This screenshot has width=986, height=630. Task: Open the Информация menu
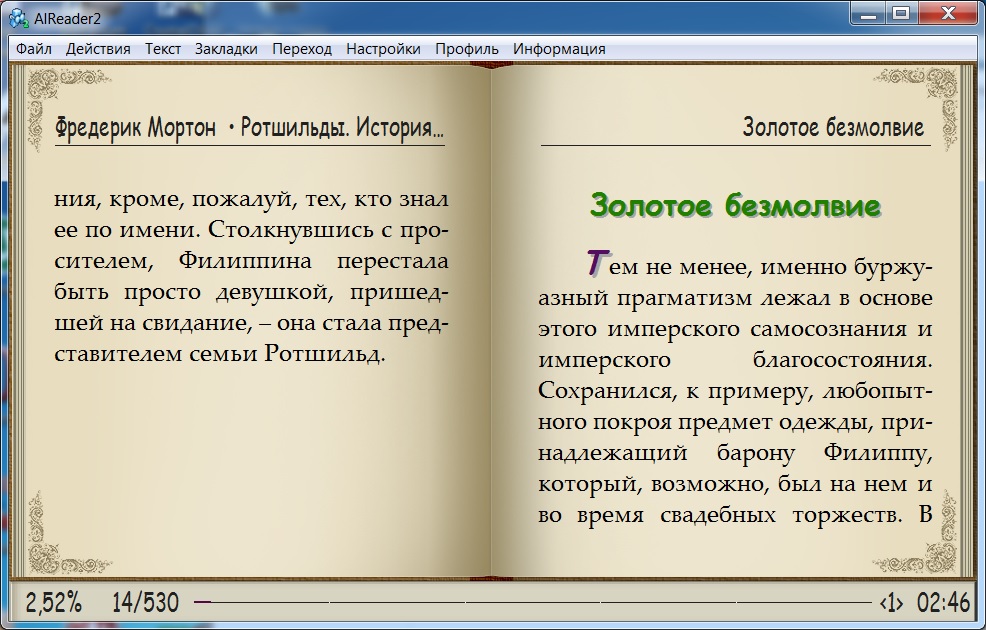(560, 49)
